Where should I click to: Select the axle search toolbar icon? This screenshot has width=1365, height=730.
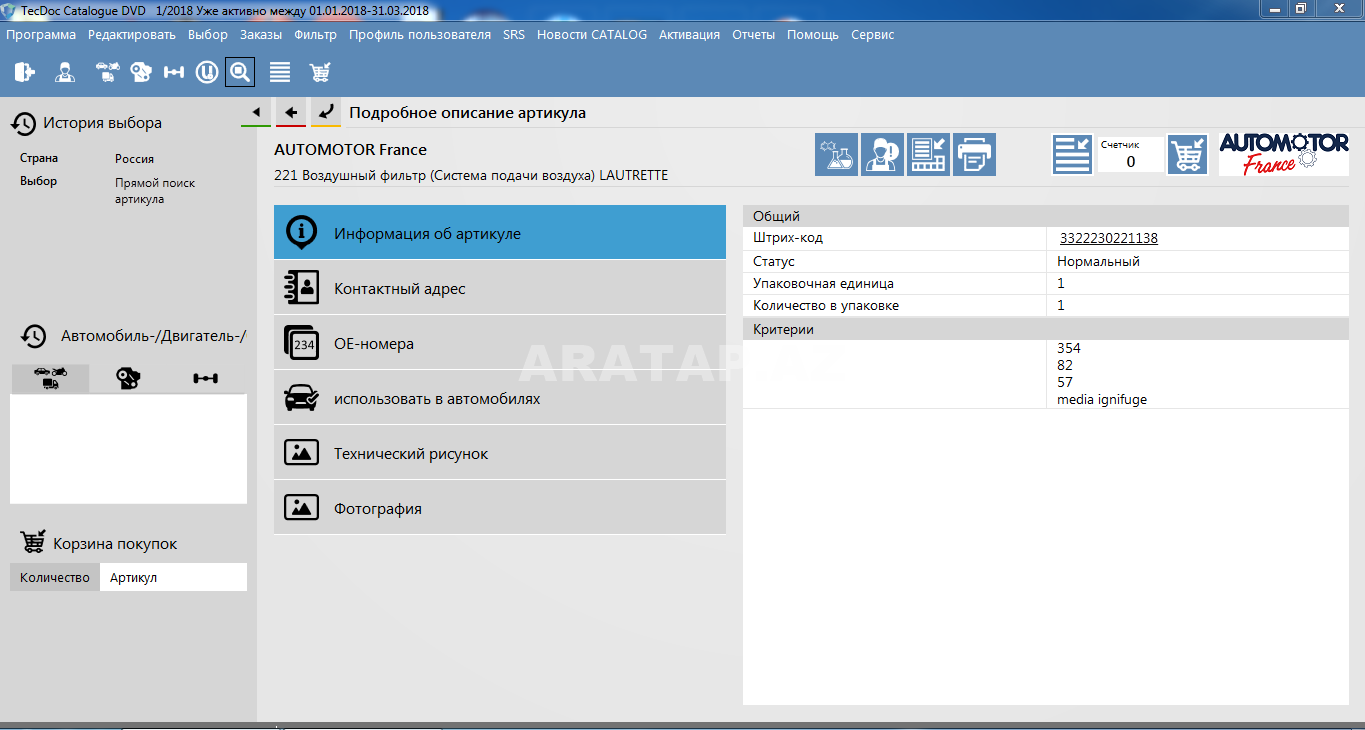click(174, 72)
